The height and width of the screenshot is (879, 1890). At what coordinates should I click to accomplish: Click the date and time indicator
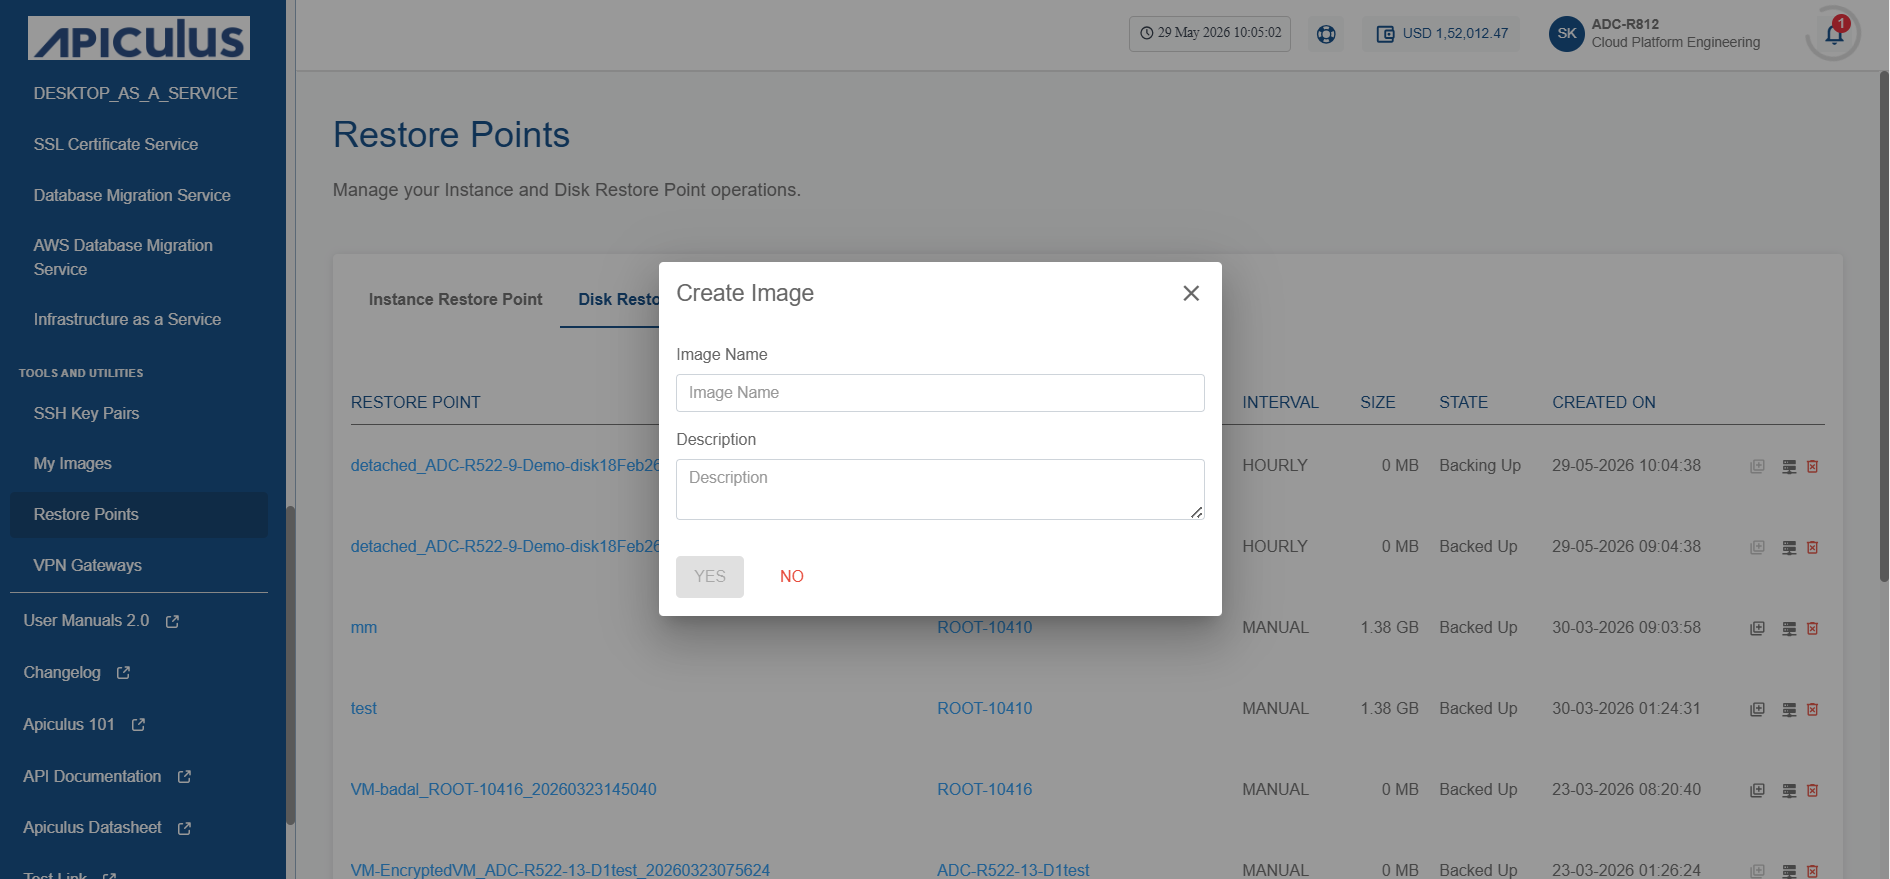pos(1210,33)
